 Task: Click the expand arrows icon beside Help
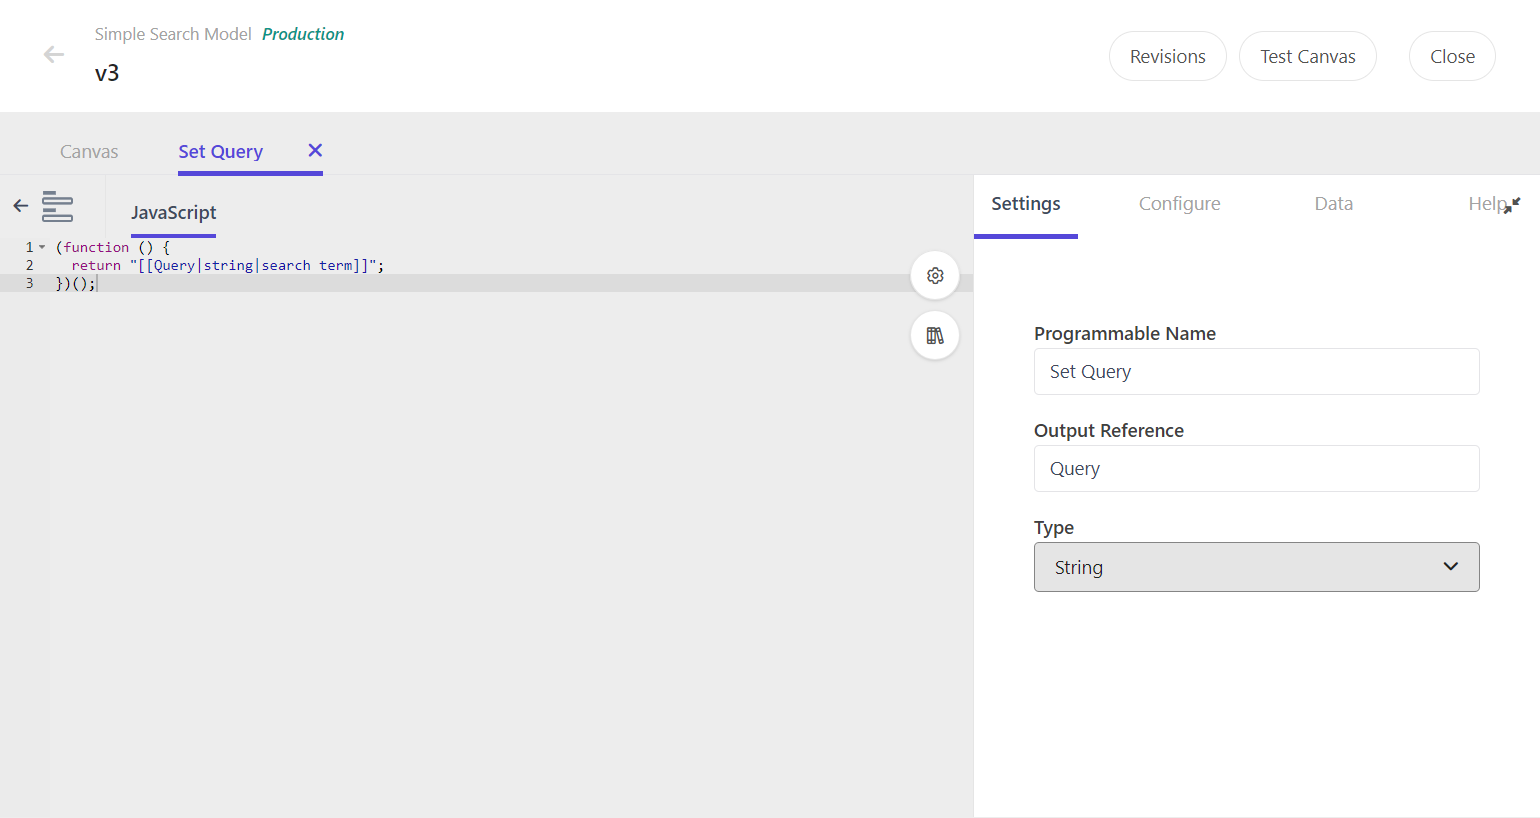1516,206
